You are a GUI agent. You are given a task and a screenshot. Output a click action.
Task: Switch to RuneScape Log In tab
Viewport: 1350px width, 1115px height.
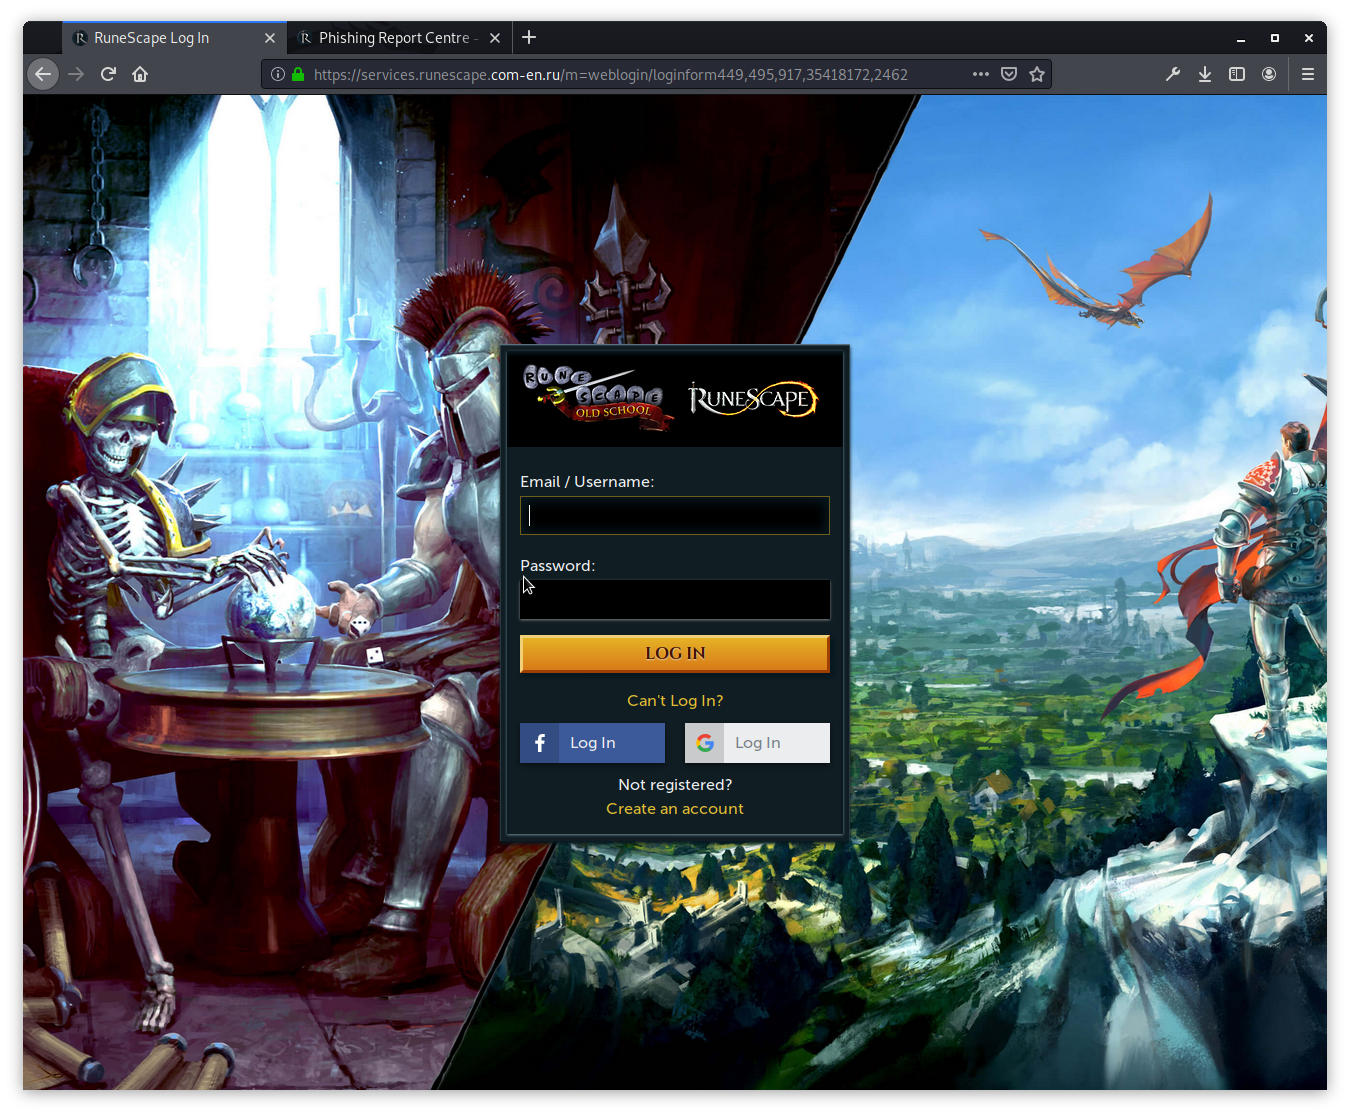point(152,38)
